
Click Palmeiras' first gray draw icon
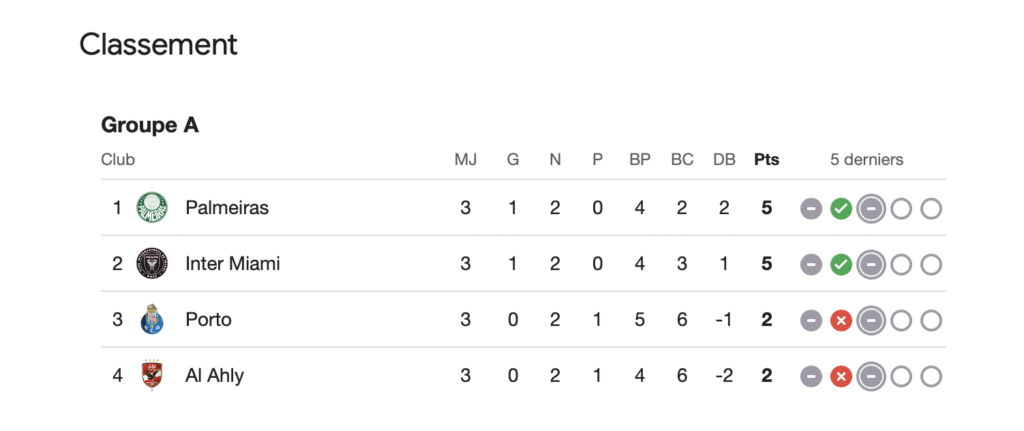tap(811, 209)
